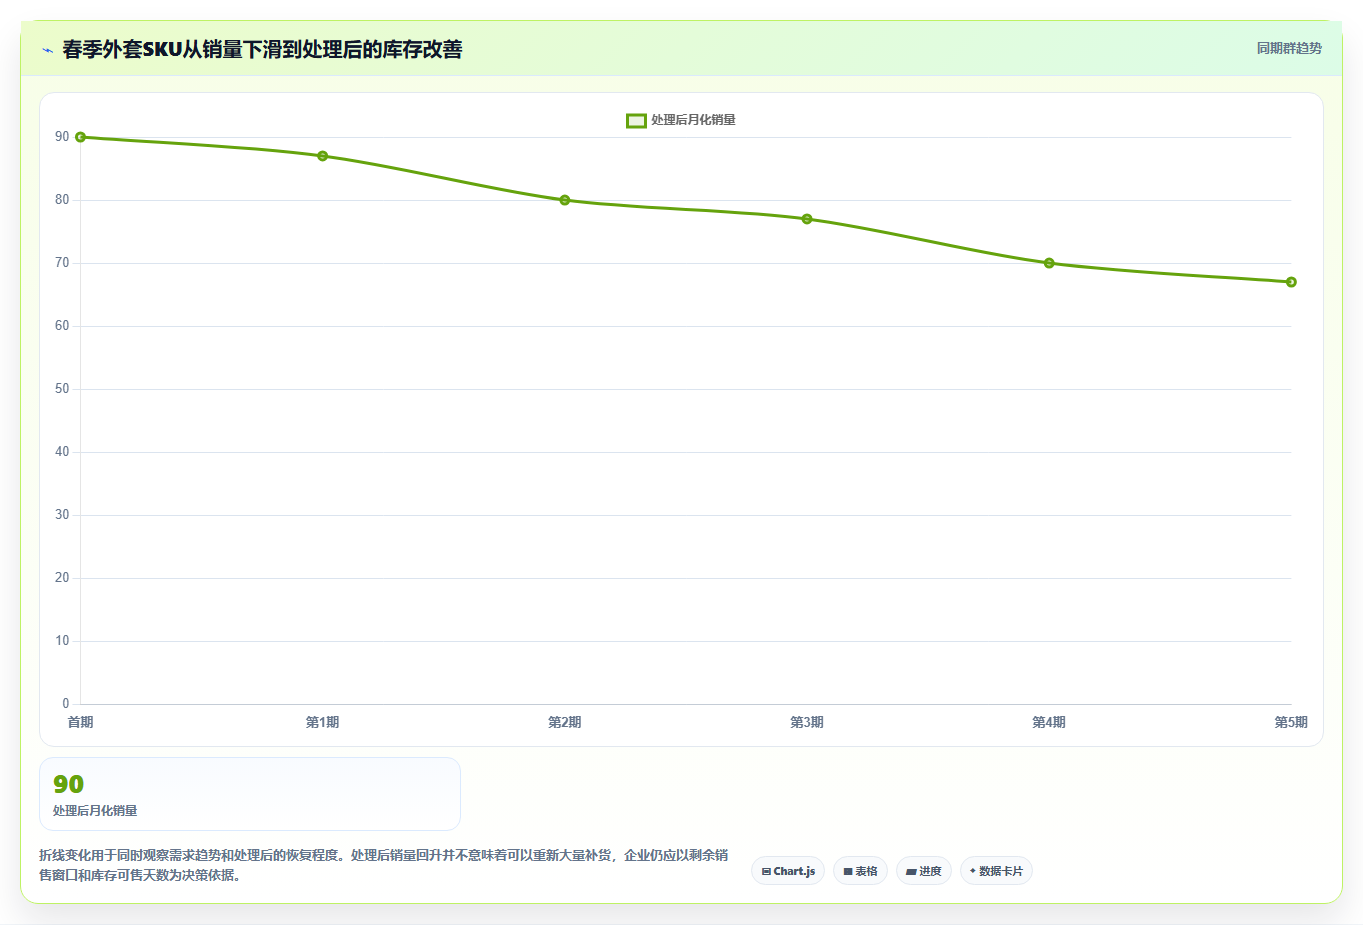Click the 处理后月化销量 legend label

click(693, 120)
